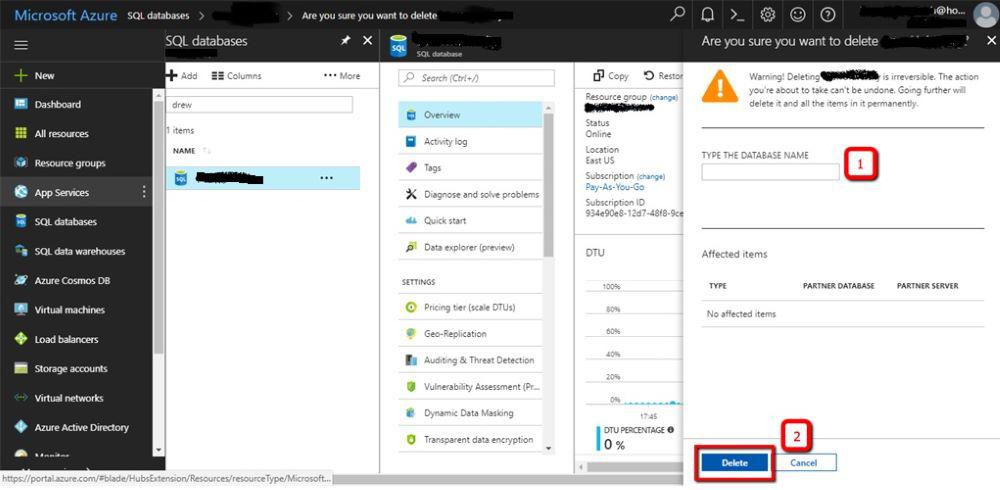Open Auditing & Threat Detection
This screenshot has width=1000, height=490.
[470, 360]
